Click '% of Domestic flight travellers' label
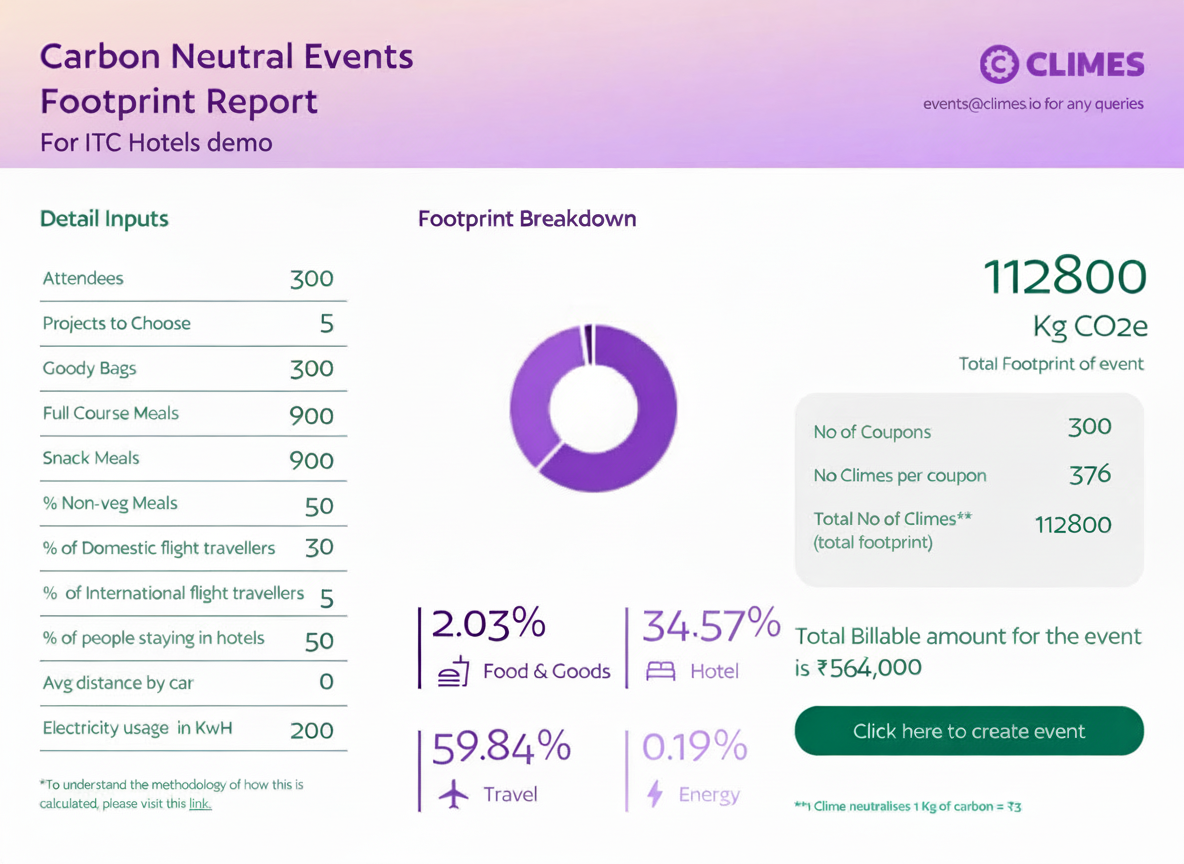The image size is (1184, 864). click(159, 548)
